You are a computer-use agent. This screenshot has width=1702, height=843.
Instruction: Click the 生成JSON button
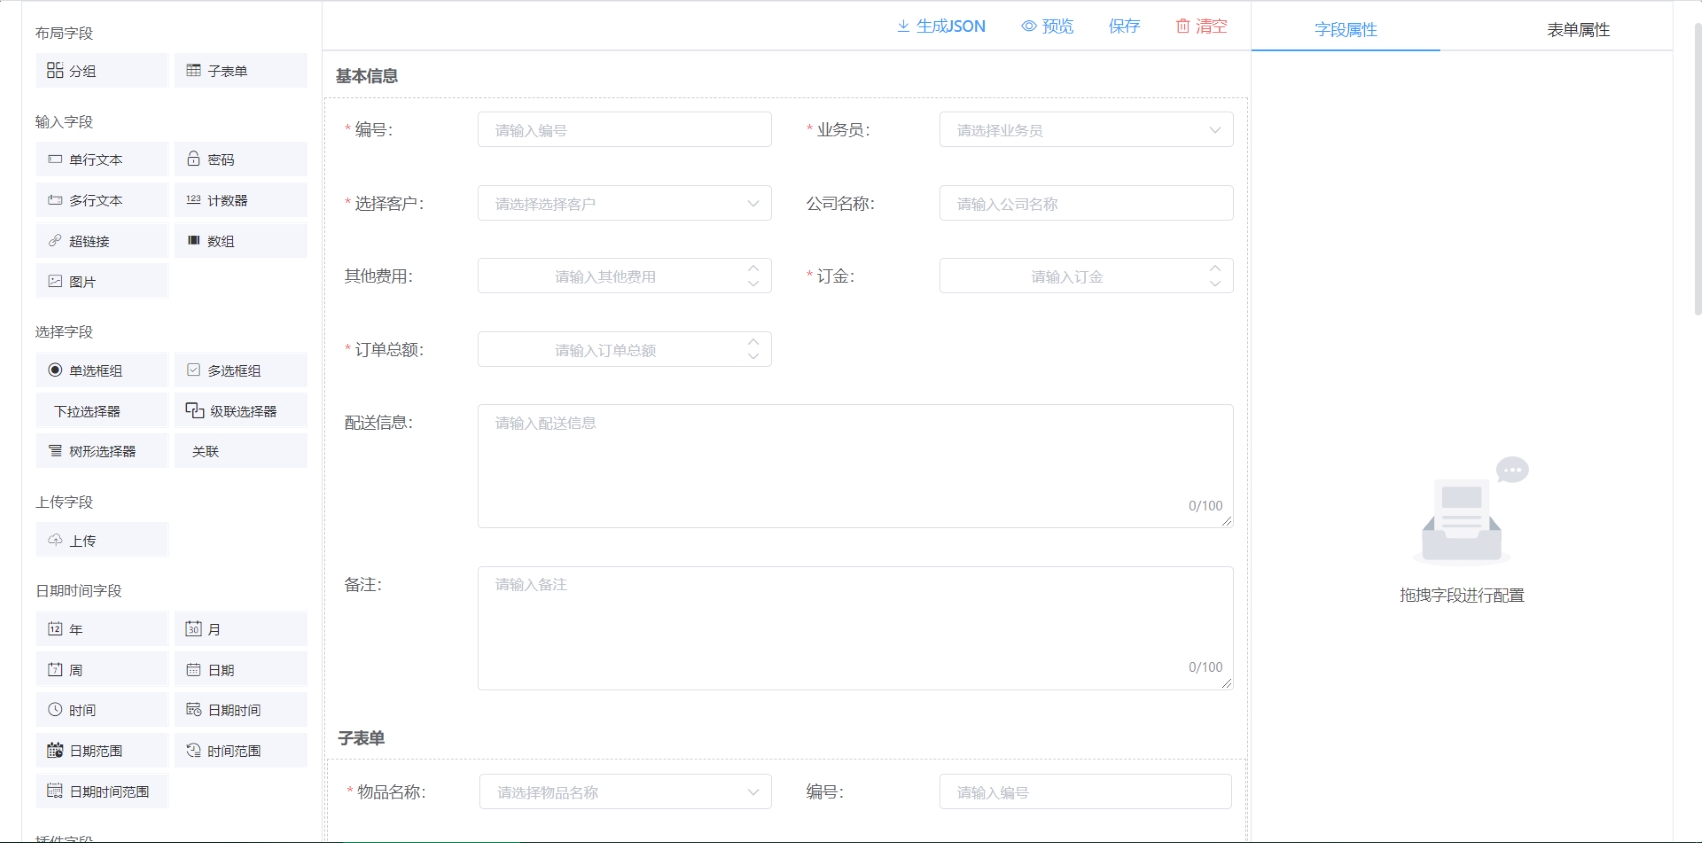(x=941, y=27)
